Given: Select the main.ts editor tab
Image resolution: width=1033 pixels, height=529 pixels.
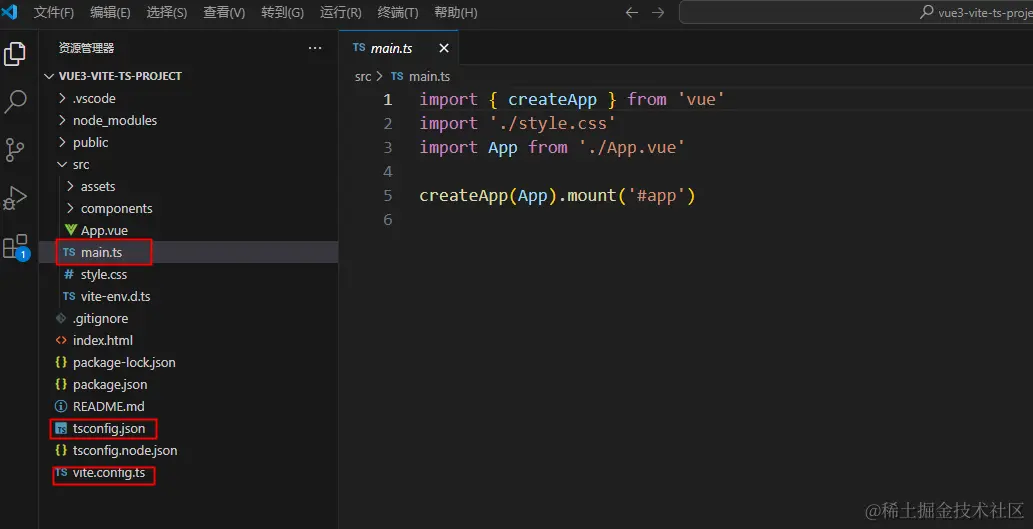Looking at the screenshot, I should pos(391,48).
